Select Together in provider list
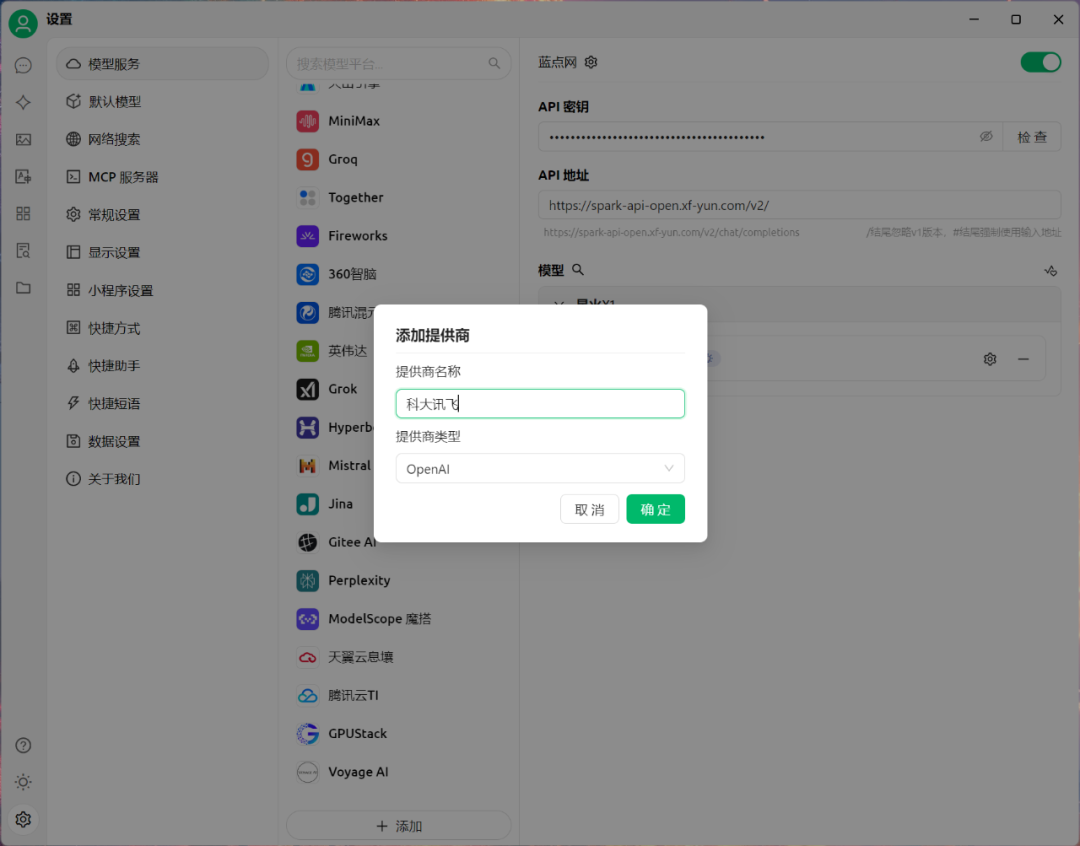1080x846 pixels. tap(399, 198)
